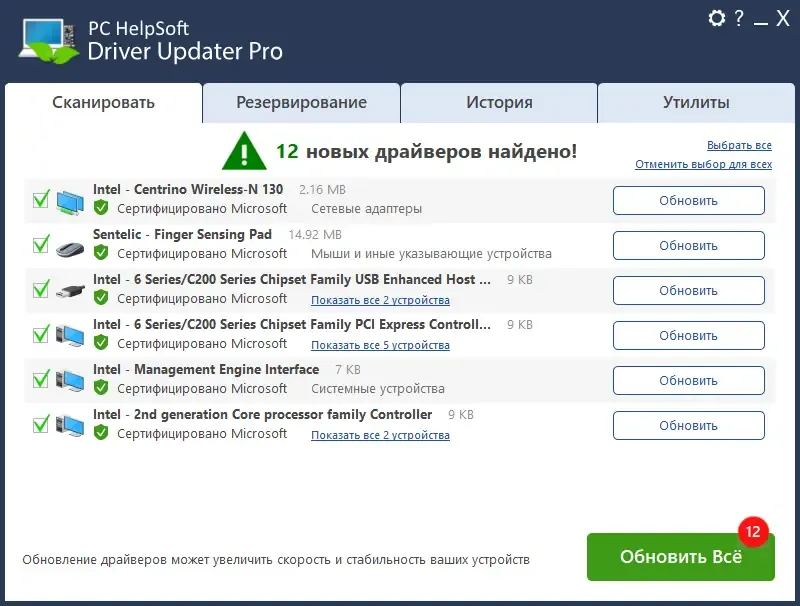Click the Выбрать все link
Image resolution: width=800 pixels, height=606 pixels.
[x=739, y=144]
